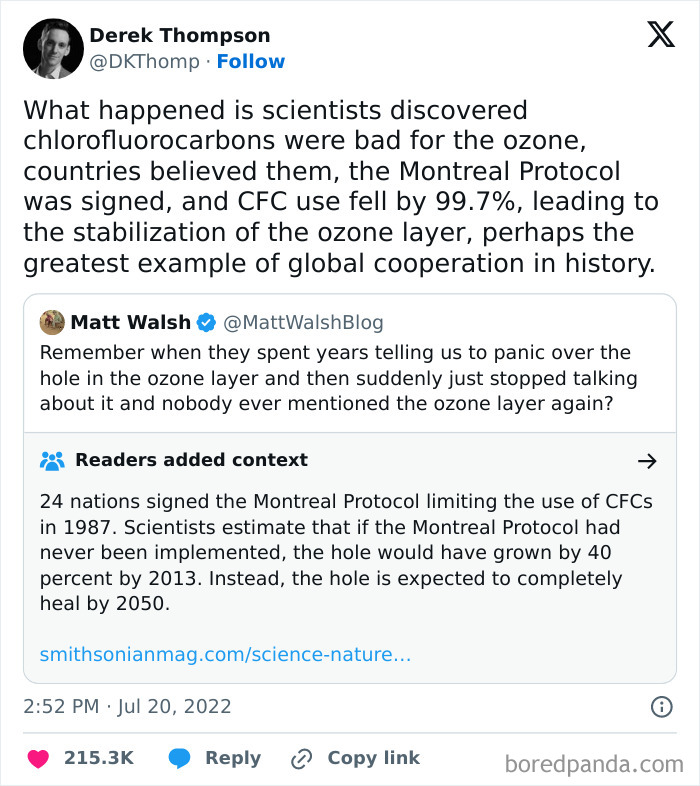
Task: Click Matt Walsh's small avatar
Action: pos(52,322)
